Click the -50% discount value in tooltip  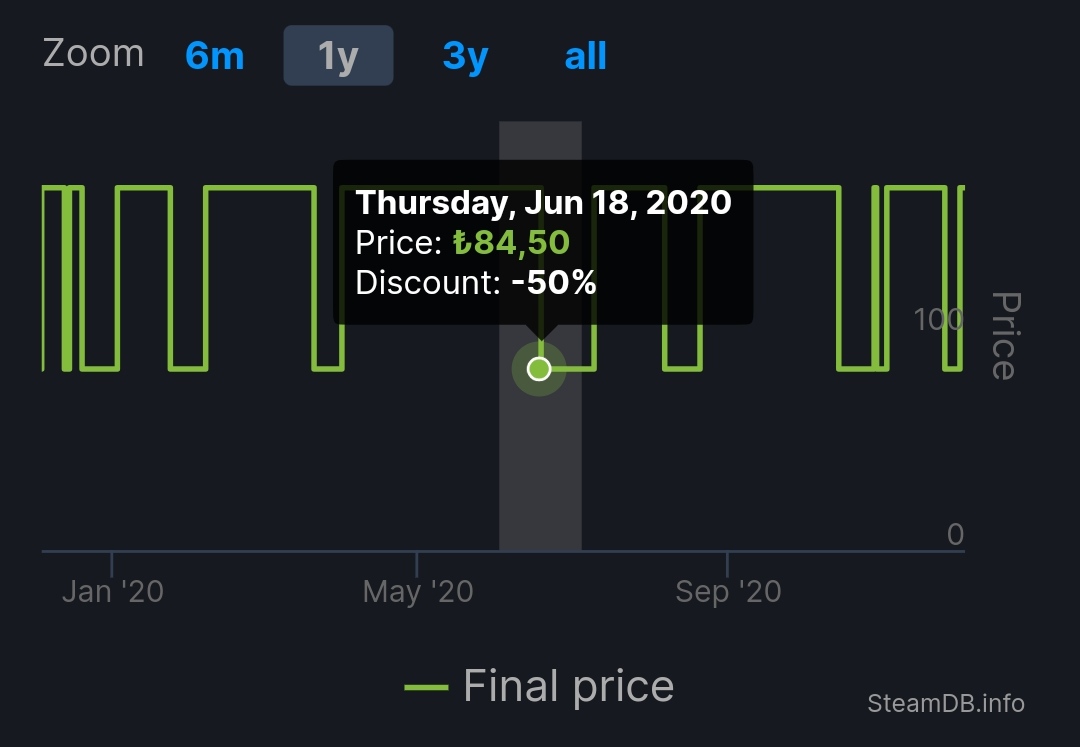pyautogui.click(x=553, y=283)
